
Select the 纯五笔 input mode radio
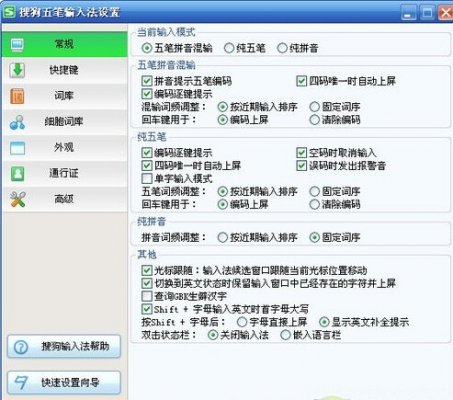[x=229, y=48]
